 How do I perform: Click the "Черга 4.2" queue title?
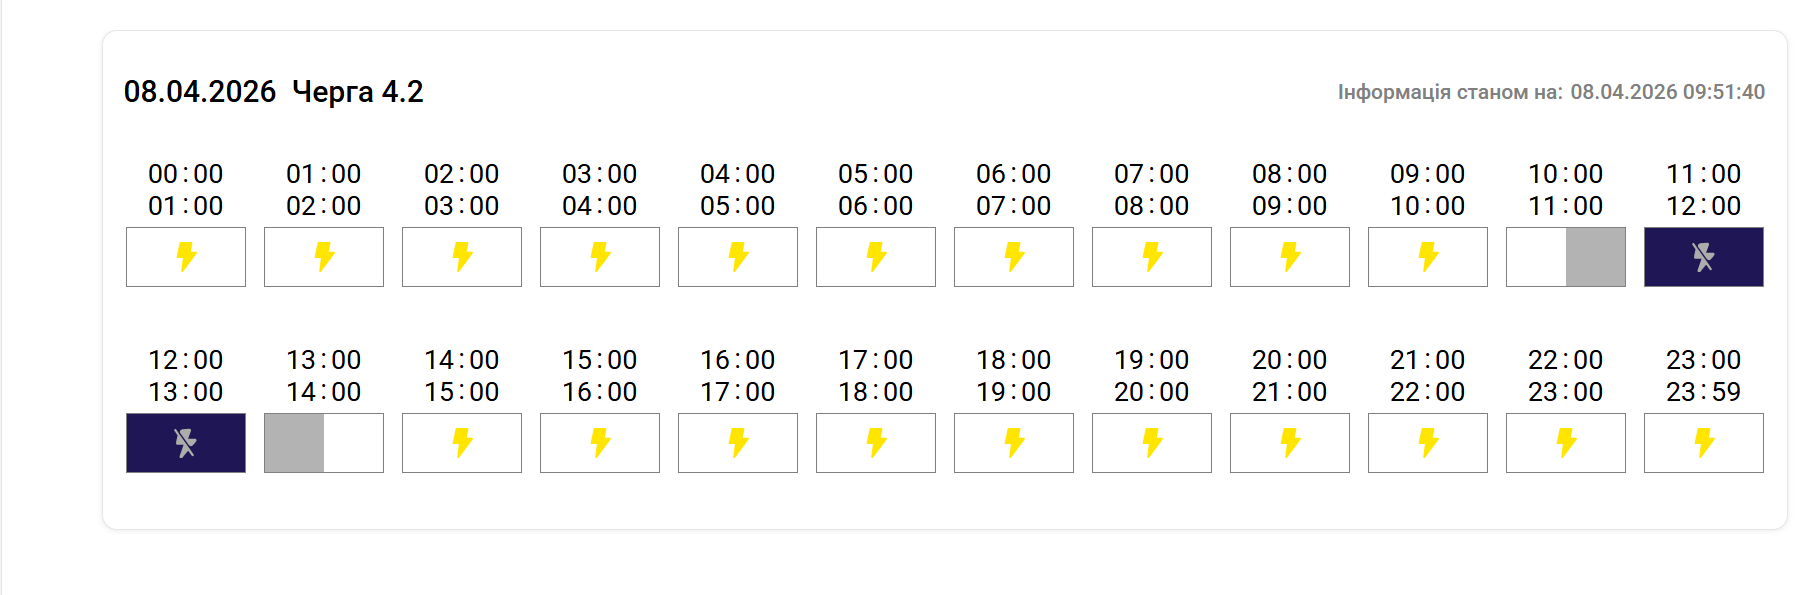358,92
